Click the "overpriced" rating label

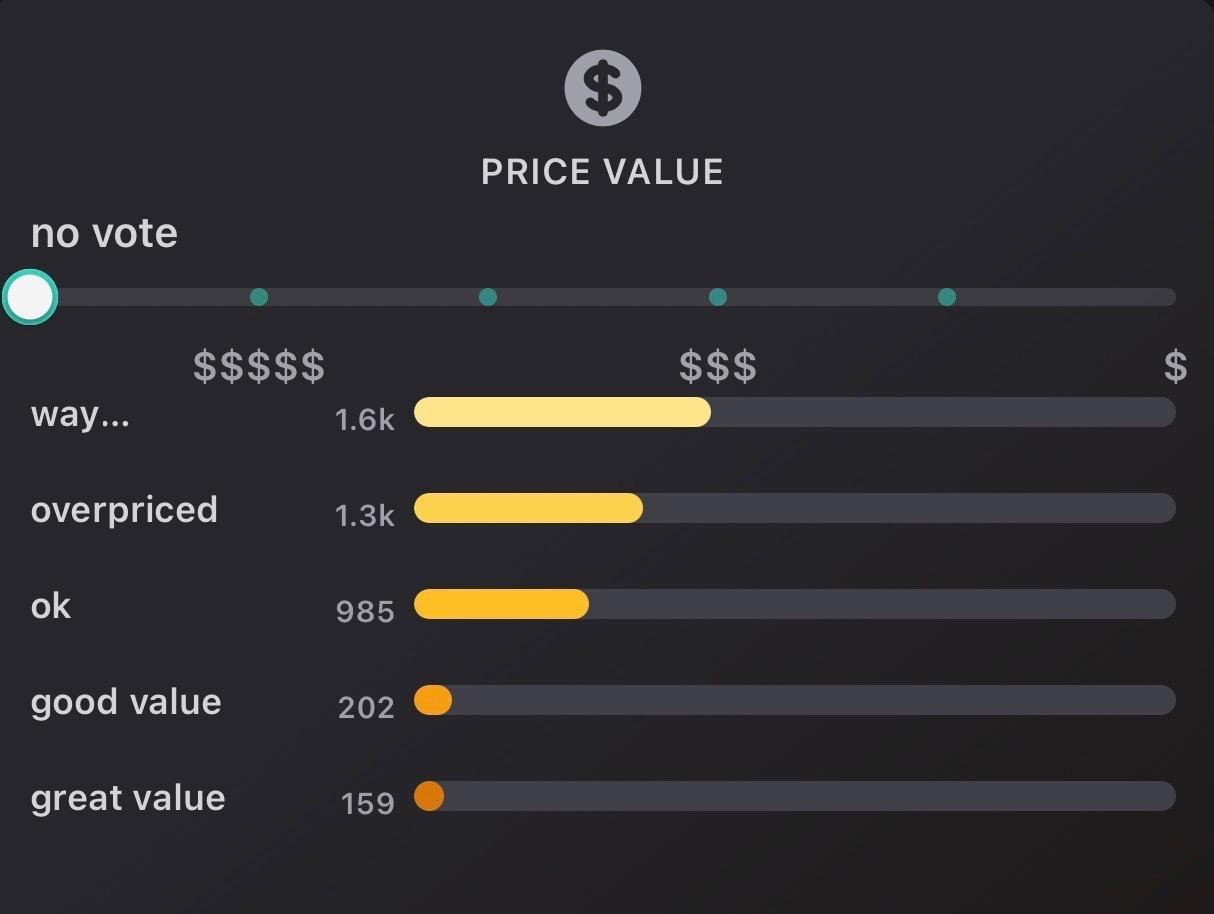[x=124, y=510]
